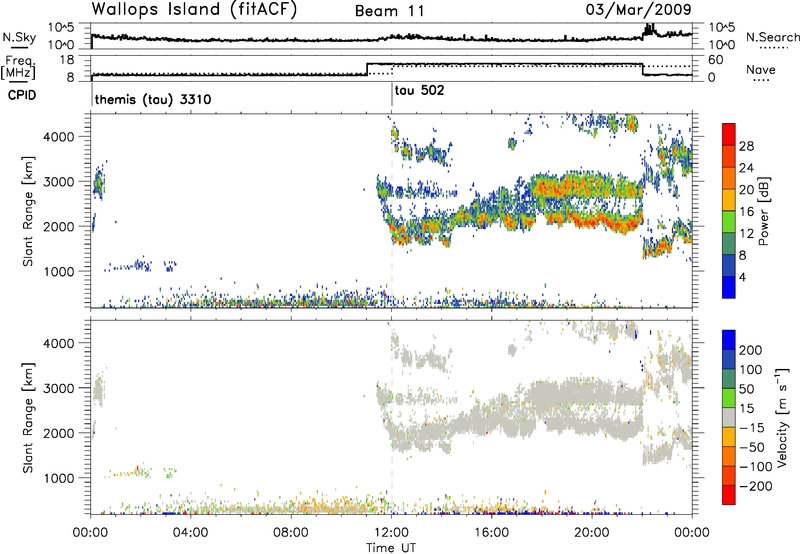Screen dimensions: 800x554
Task: Click the gray segment of Velocity color bar
Action: click(729, 417)
